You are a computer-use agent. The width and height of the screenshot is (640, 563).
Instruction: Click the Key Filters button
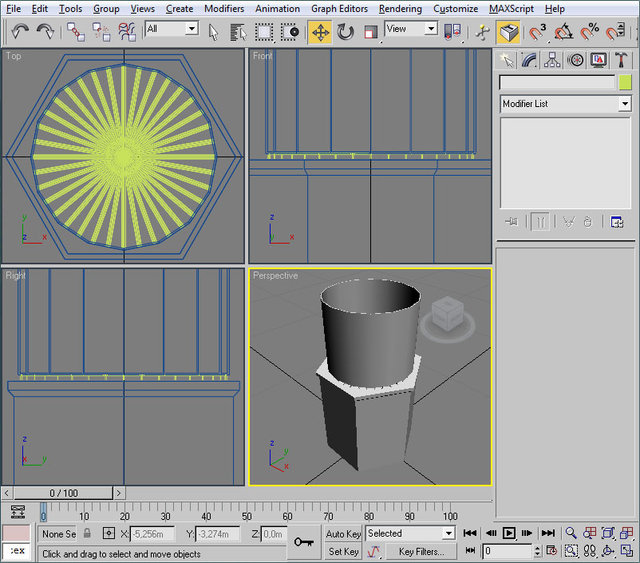coord(421,551)
